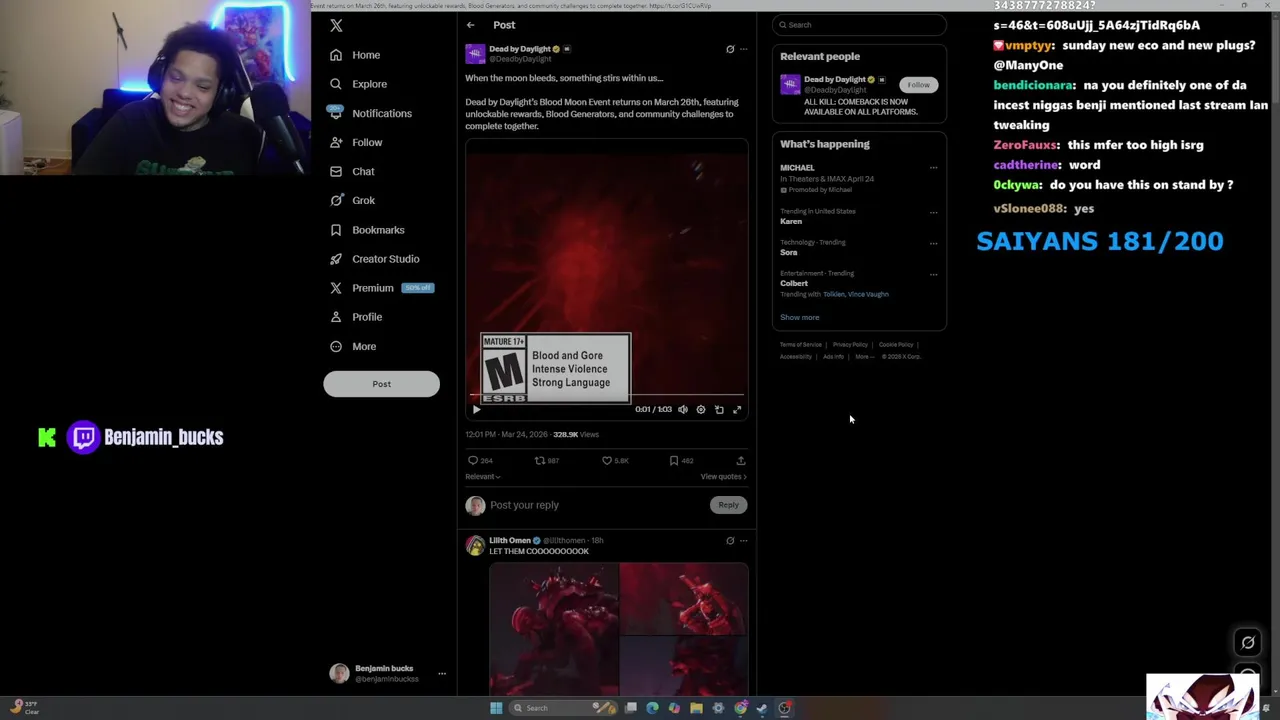Image resolution: width=1280 pixels, height=720 pixels.
Task: Click the Post your reply field
Action: 598,505
